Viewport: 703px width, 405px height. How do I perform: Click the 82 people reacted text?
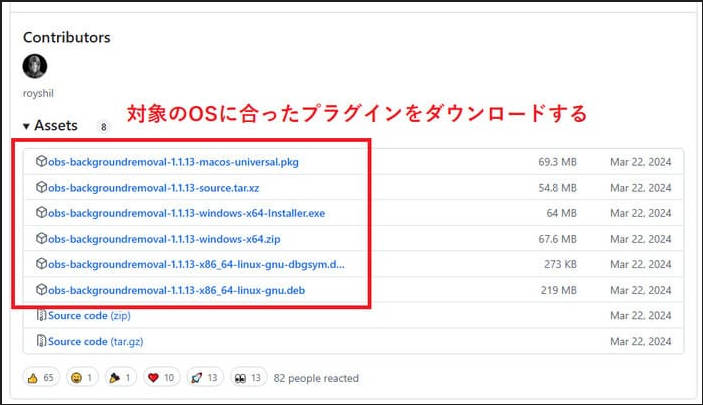(x=316, y=378)
